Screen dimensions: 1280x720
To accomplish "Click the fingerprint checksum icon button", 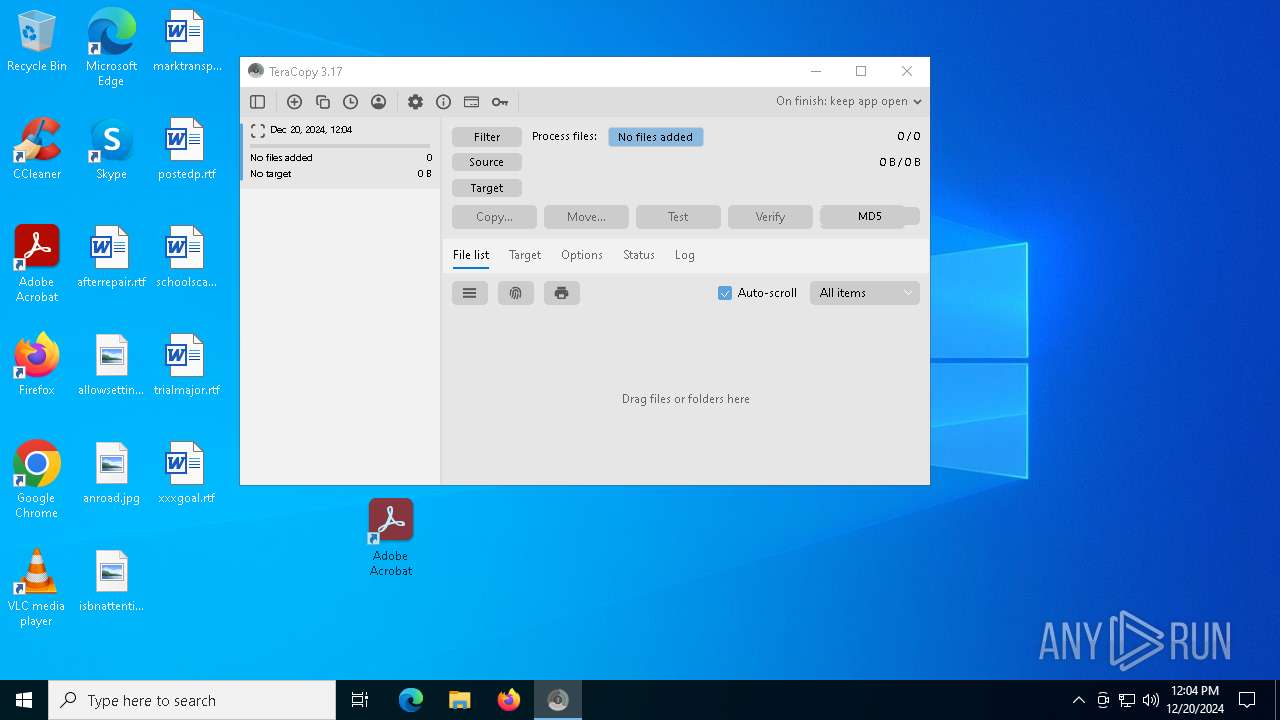I will pos(516,293).
